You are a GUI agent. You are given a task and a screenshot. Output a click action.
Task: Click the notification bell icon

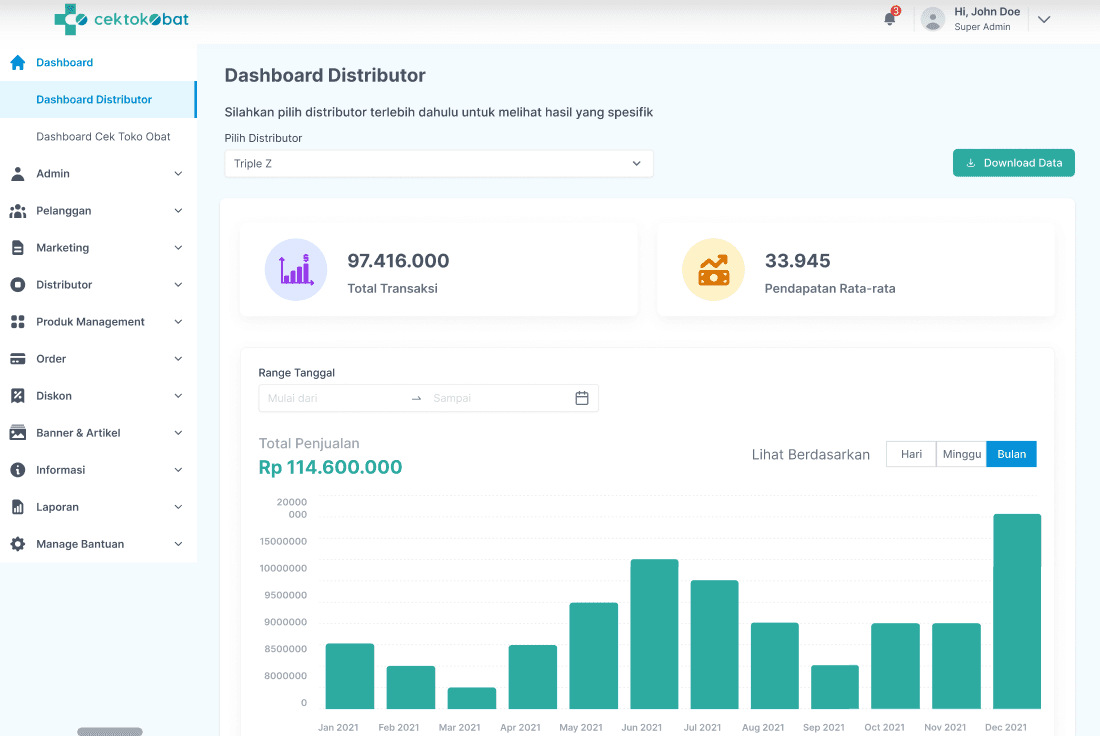point(889,19)
